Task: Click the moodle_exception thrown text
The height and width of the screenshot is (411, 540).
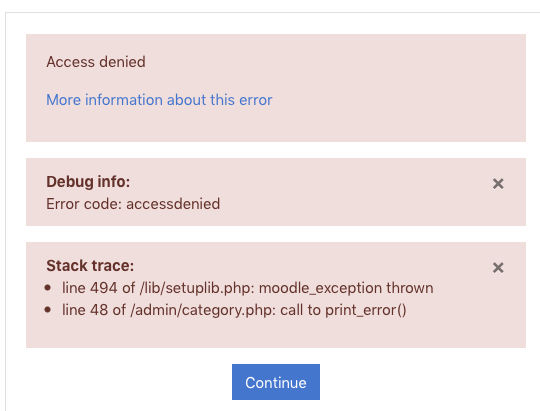Action: 346,288
